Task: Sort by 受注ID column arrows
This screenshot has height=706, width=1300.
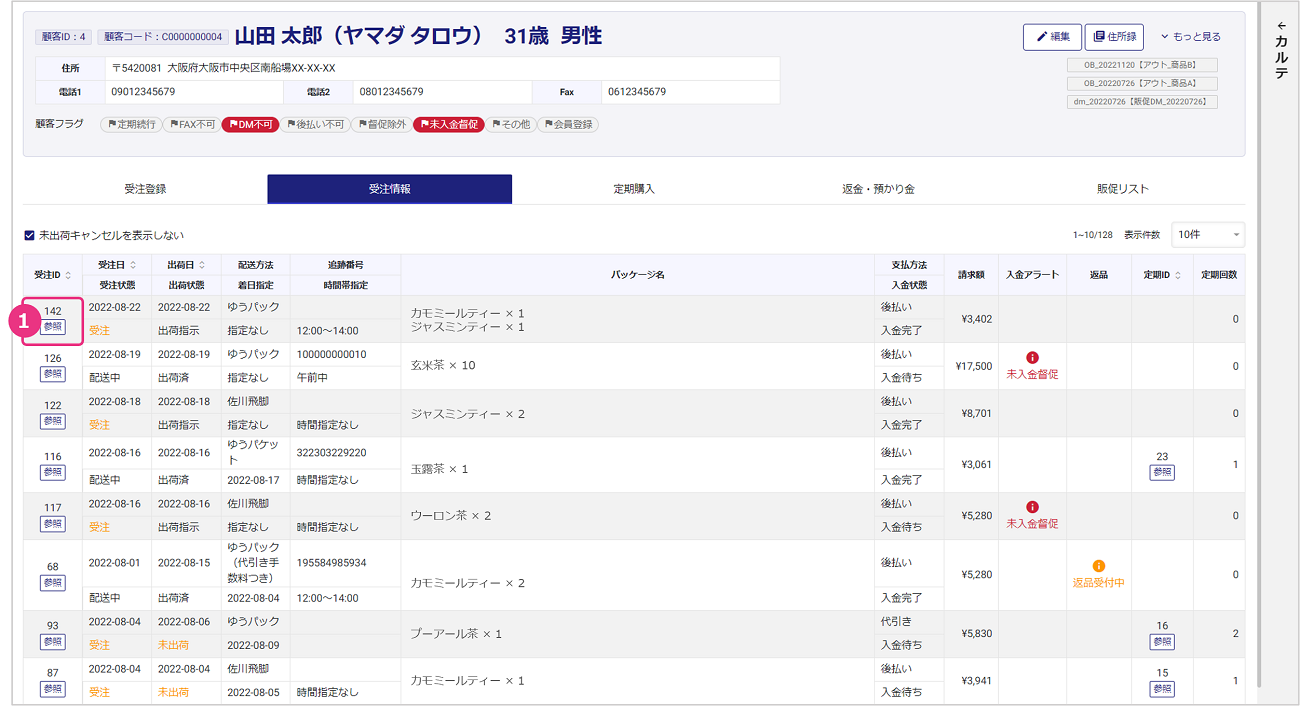Action: click(67, 275)
